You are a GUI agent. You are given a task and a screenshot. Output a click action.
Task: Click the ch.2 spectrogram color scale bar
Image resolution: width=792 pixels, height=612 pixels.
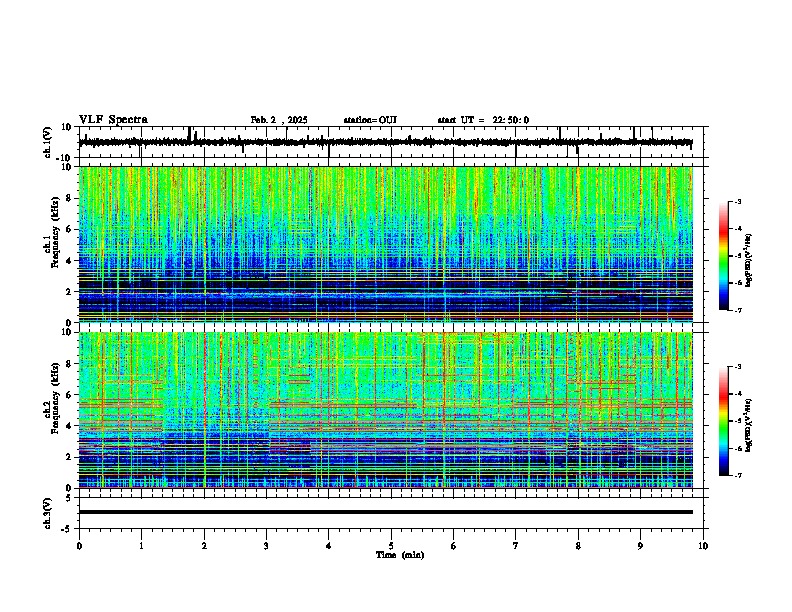click(x=724, y=421)
